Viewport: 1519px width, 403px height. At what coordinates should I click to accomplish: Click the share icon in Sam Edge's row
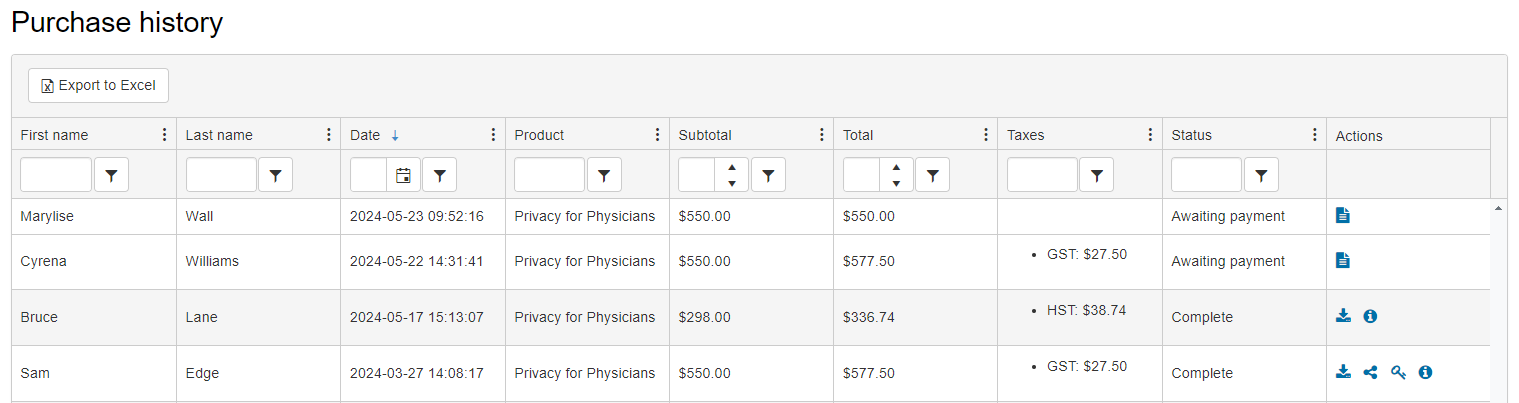point(1370,372)
